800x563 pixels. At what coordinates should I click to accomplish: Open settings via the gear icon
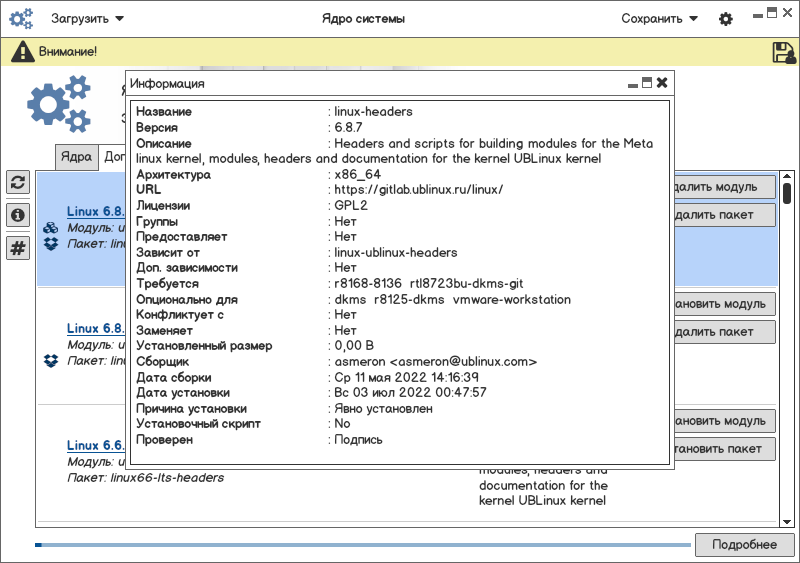[726, 19]
